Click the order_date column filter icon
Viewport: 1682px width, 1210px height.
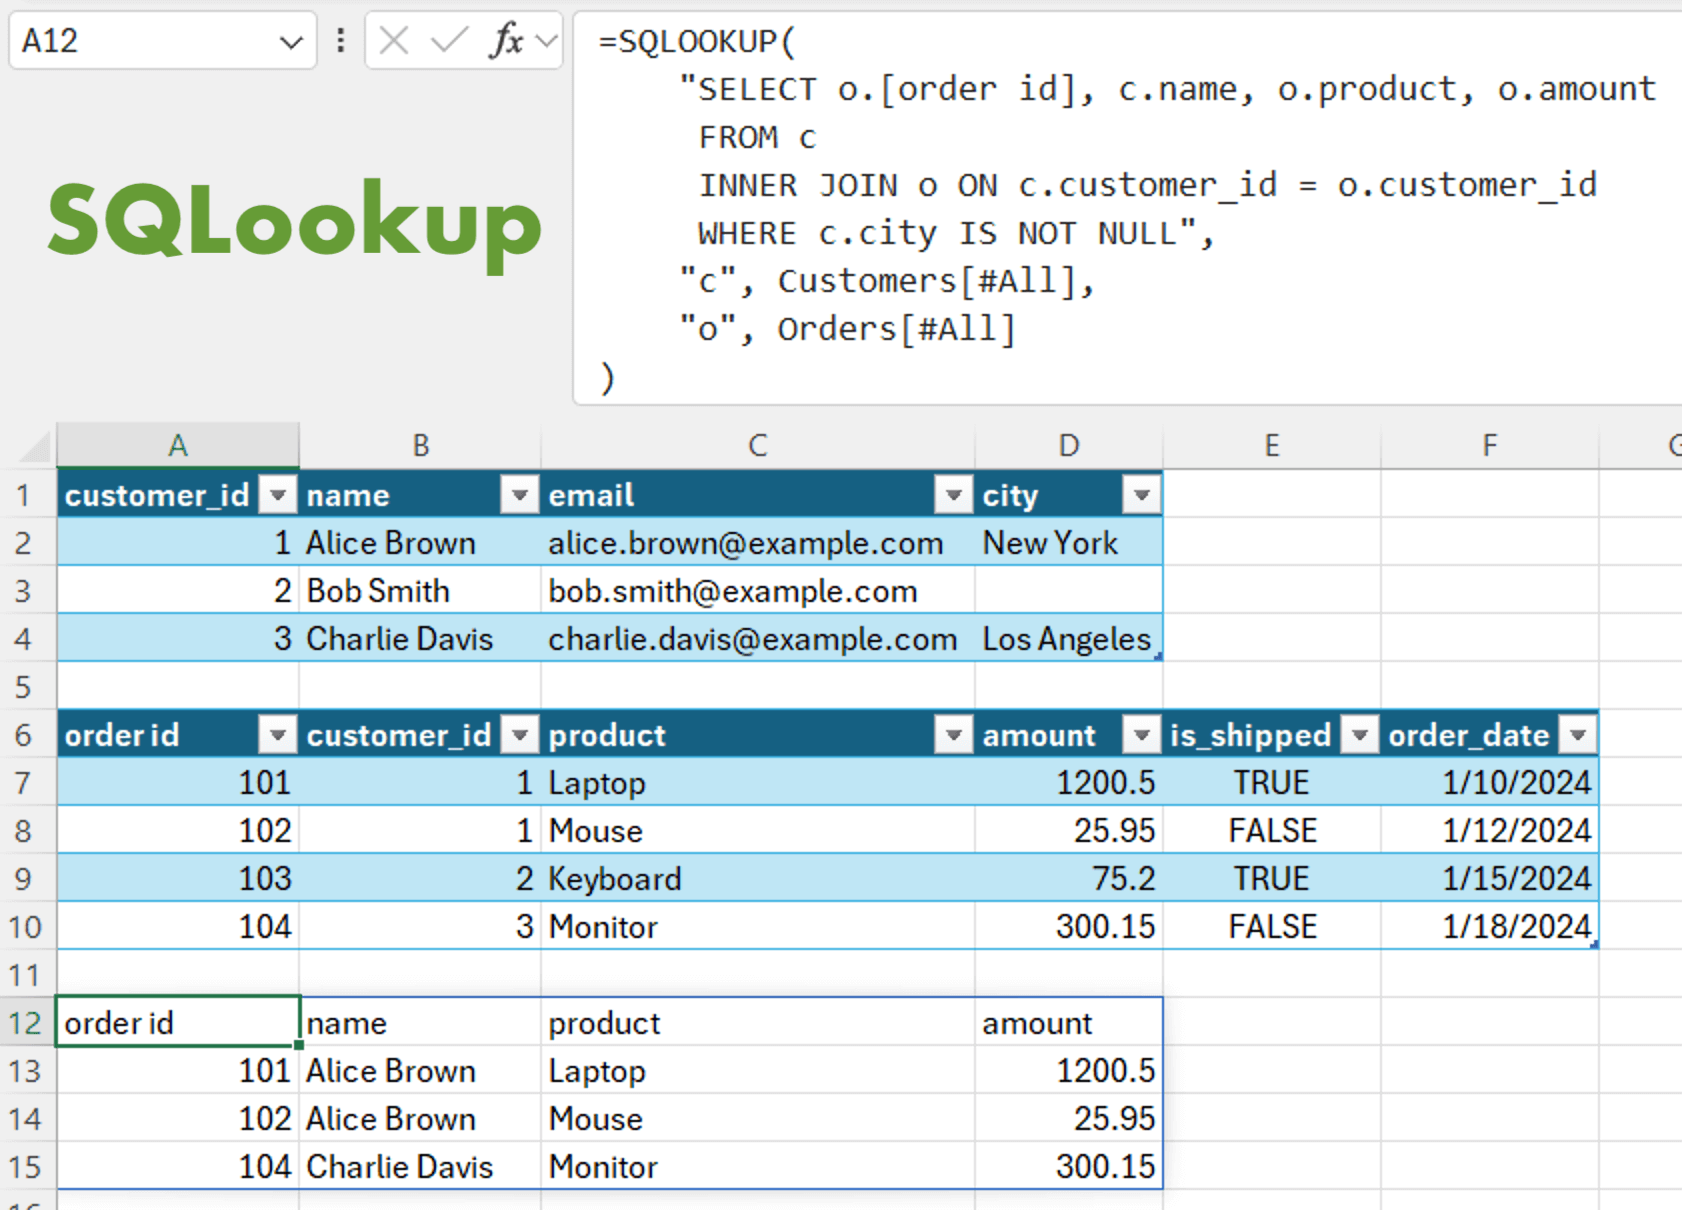1577,734
